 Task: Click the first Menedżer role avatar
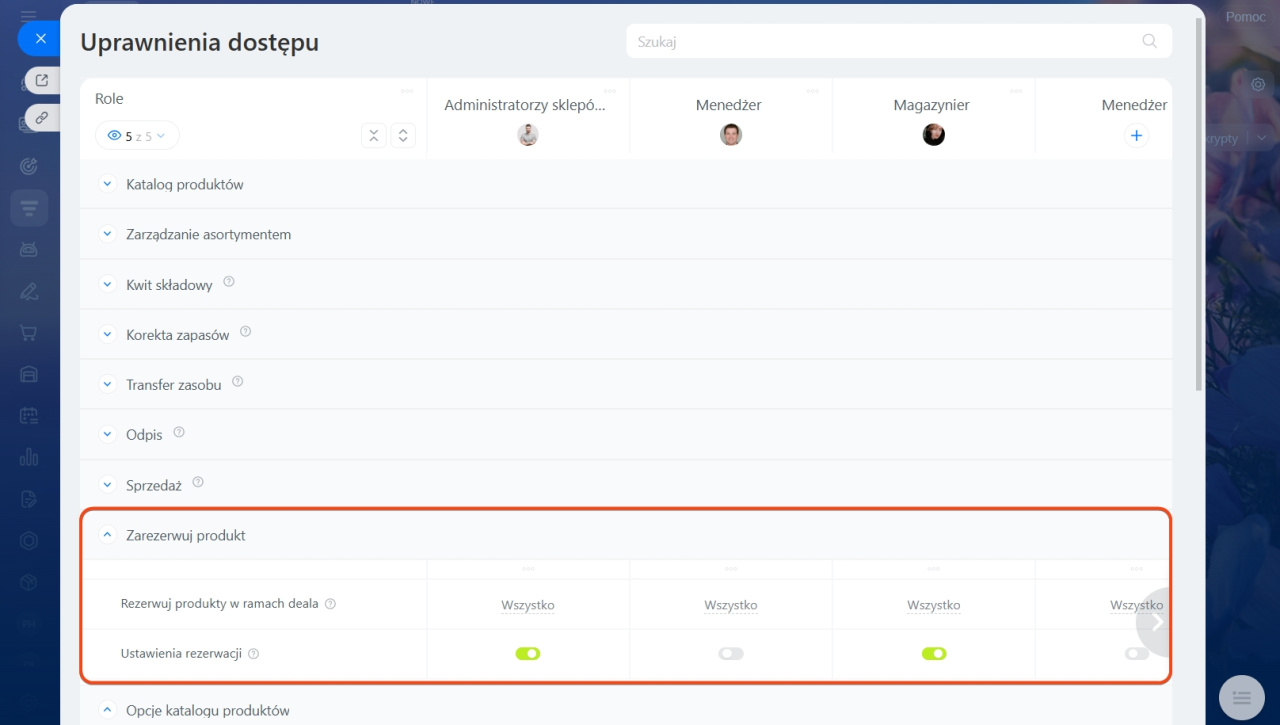(x=731, y=135)
